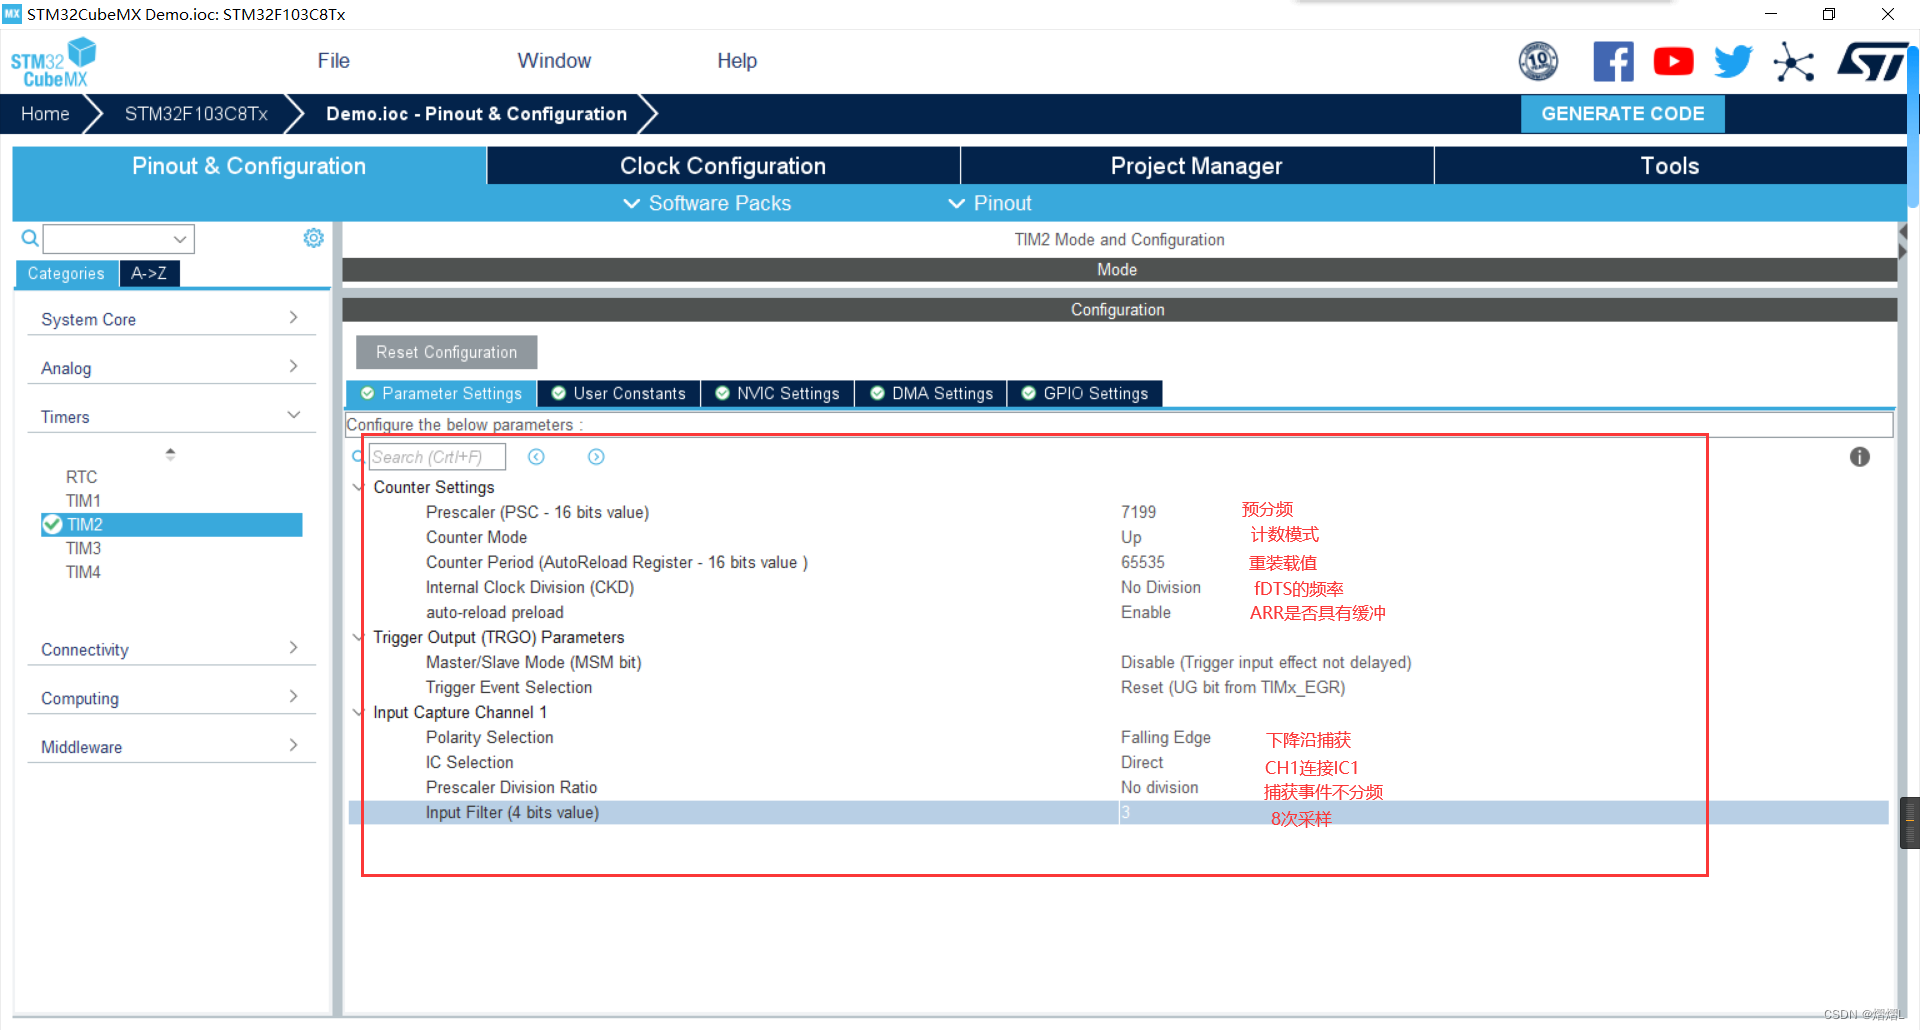
Task: Click Reset Configuration button
Action: pyautogui.click(x=446, y=352)
